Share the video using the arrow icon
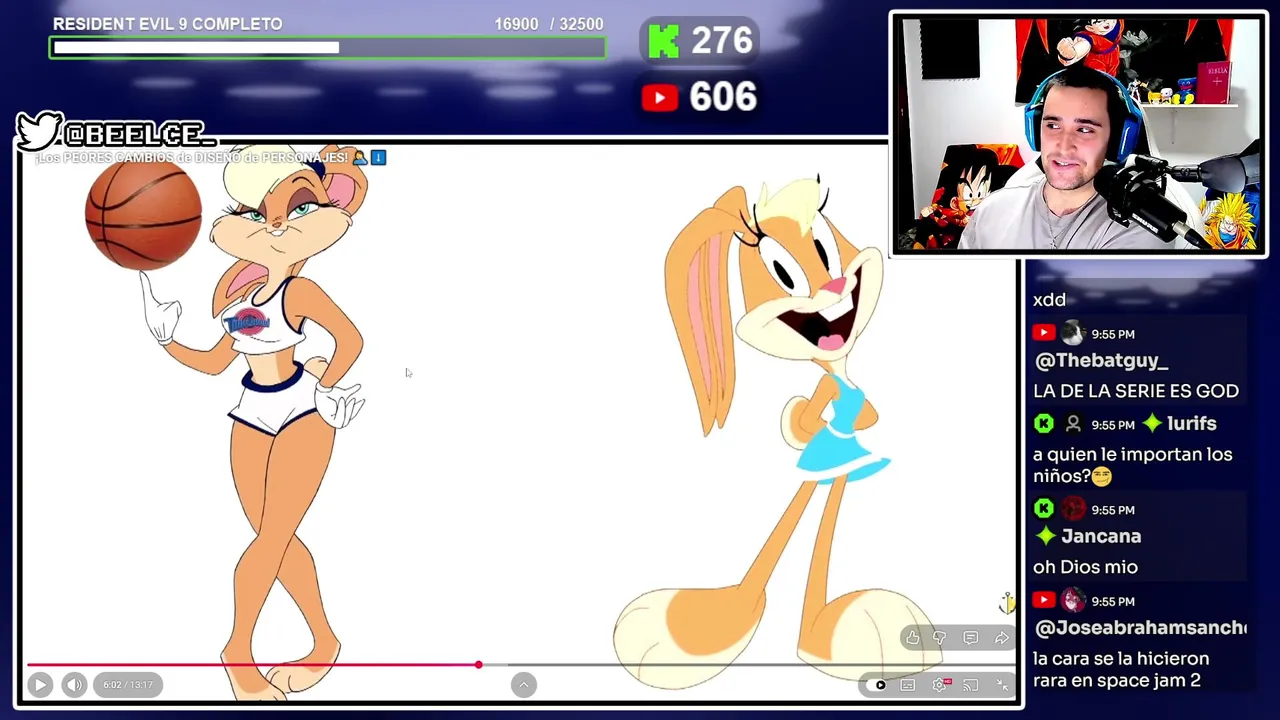The width and height of the screenshot is (1280, 720). [x=1001, y=638]
